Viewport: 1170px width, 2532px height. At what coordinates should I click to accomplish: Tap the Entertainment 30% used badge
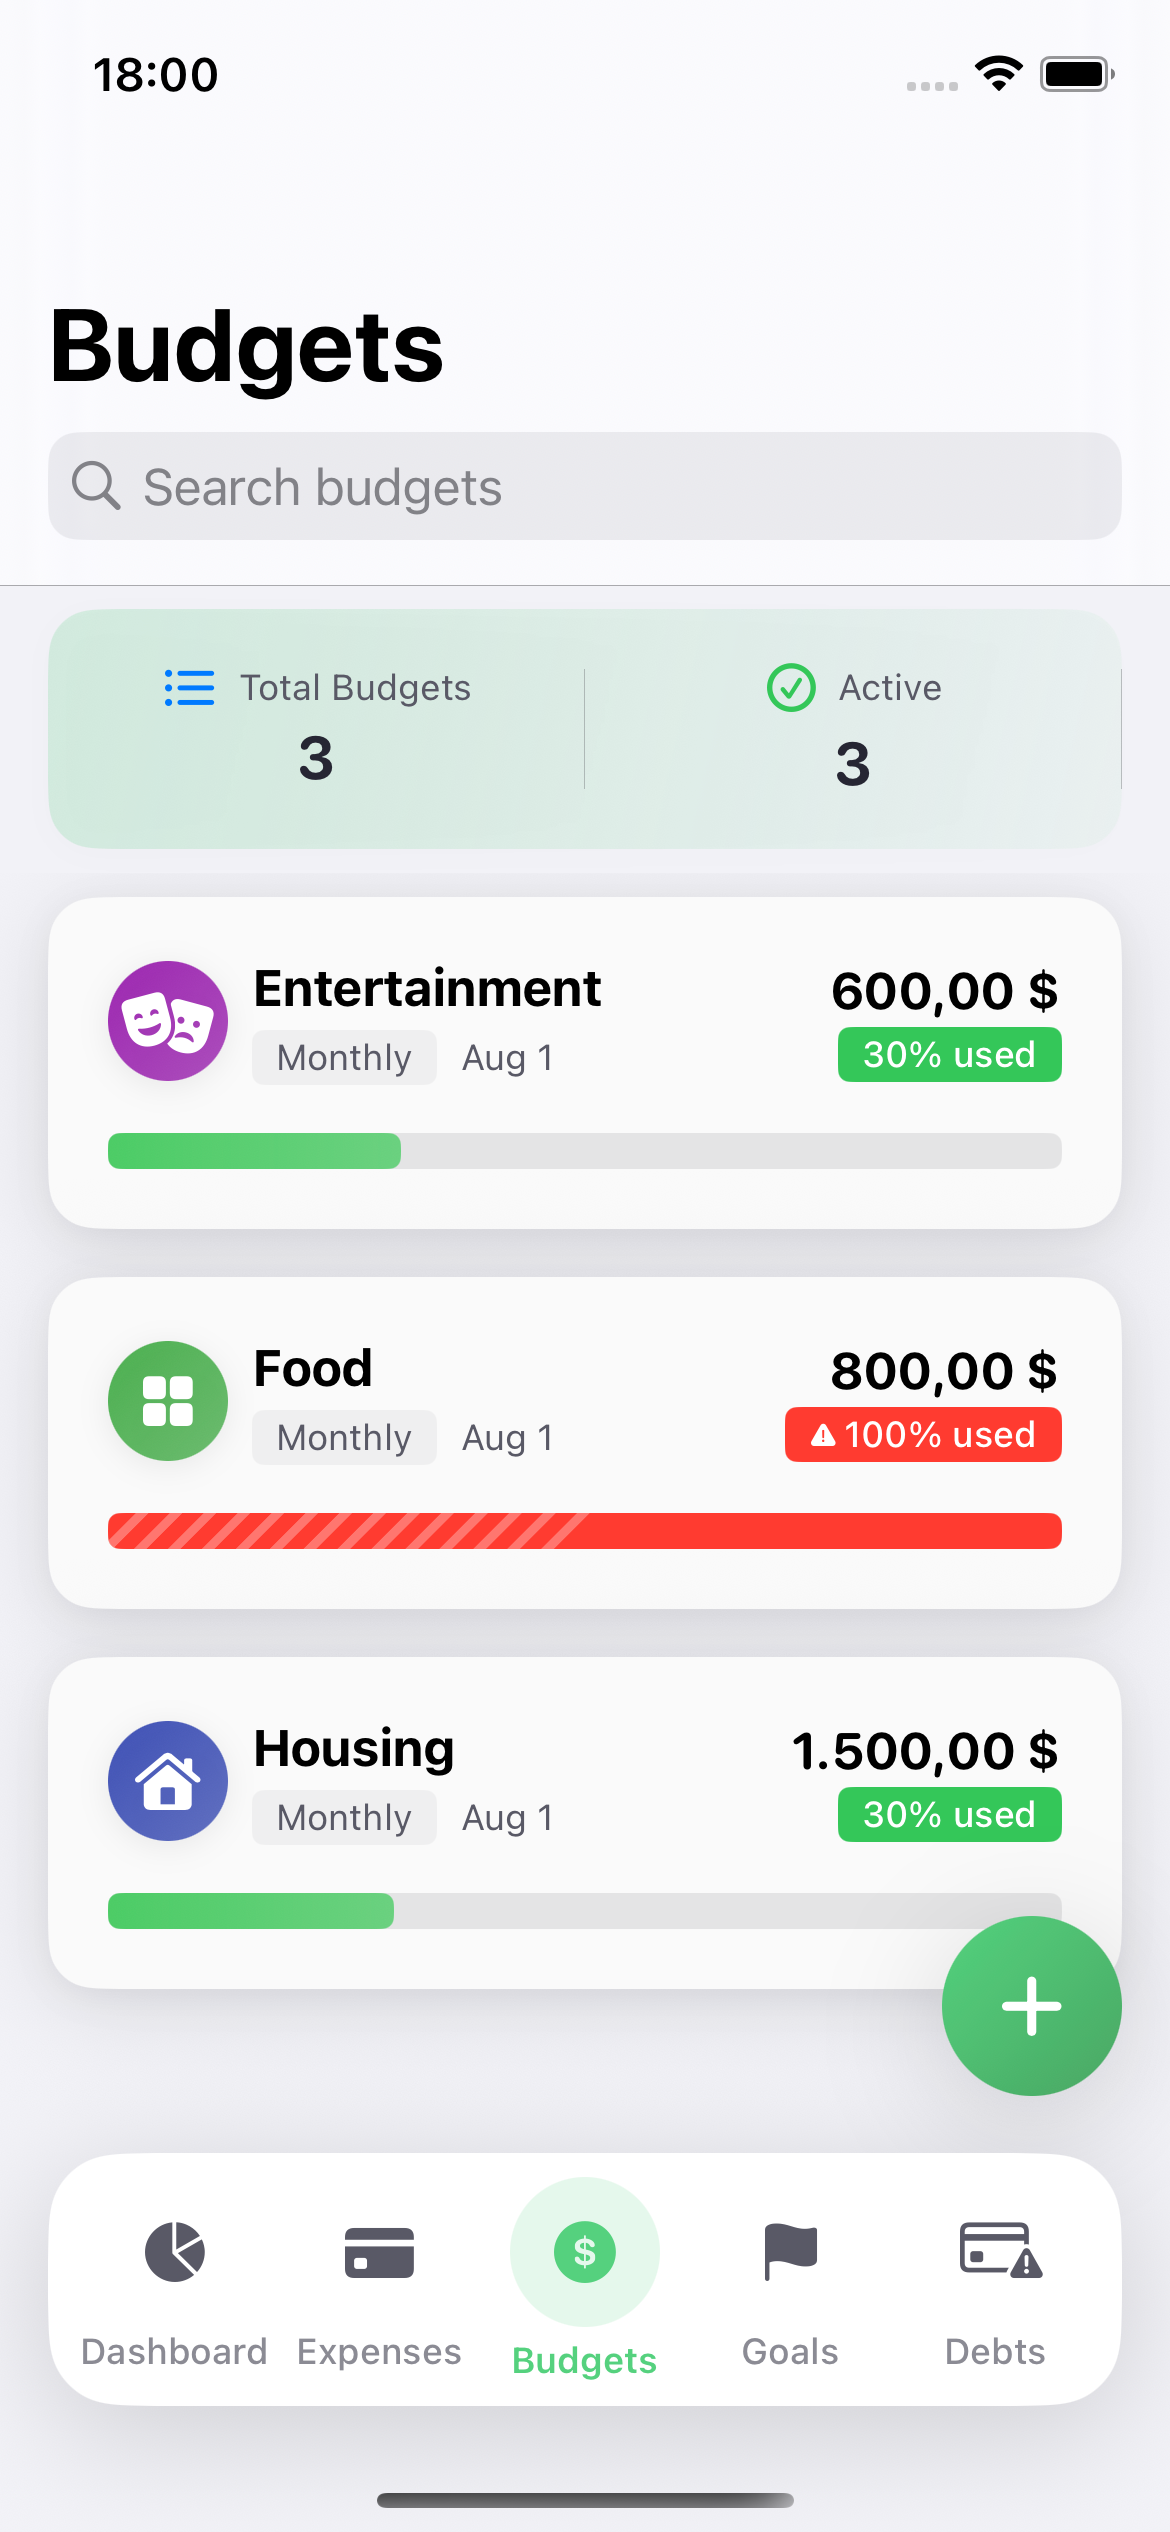pyautogui.click(x=949, y=1055)
